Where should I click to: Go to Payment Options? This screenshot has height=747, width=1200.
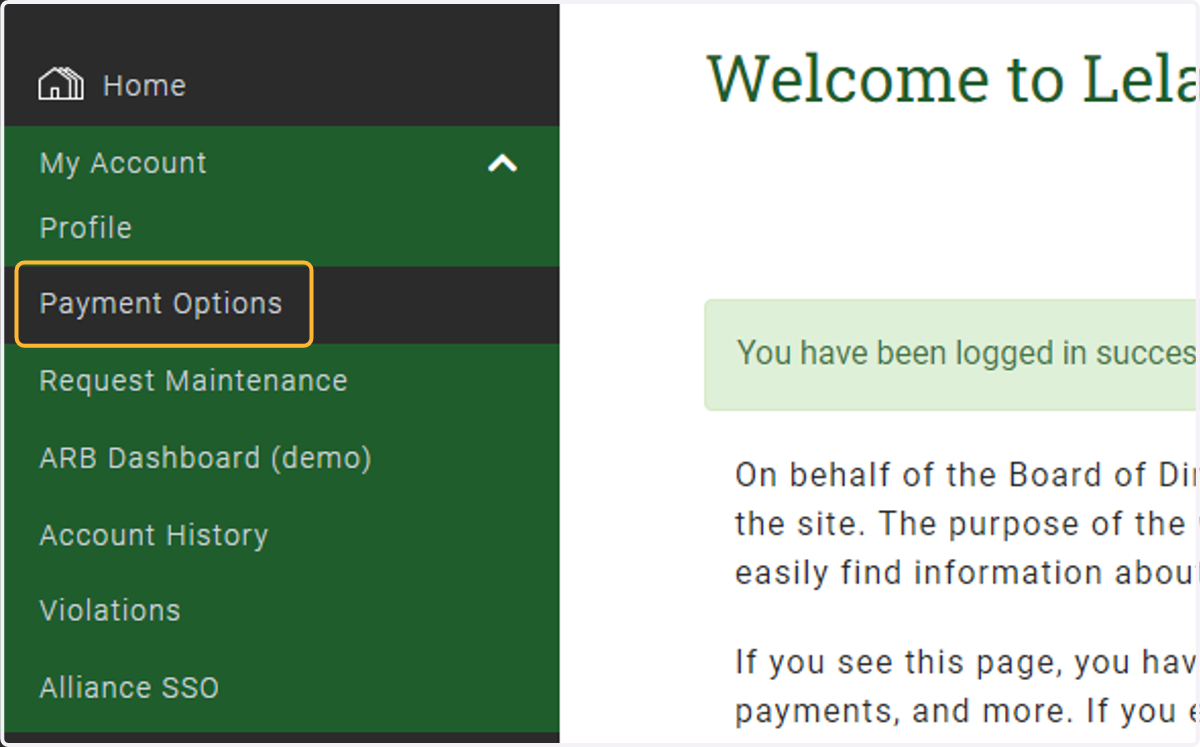coord(161,304)
